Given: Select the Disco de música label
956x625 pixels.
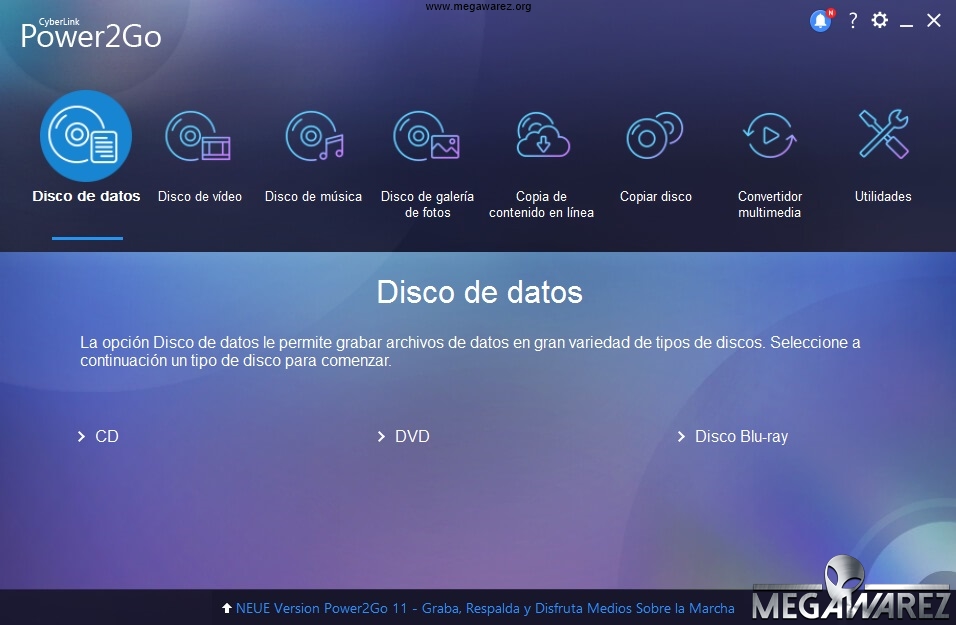Looking at the screenshot, I should pyautogui.click(x=313, y=196).
